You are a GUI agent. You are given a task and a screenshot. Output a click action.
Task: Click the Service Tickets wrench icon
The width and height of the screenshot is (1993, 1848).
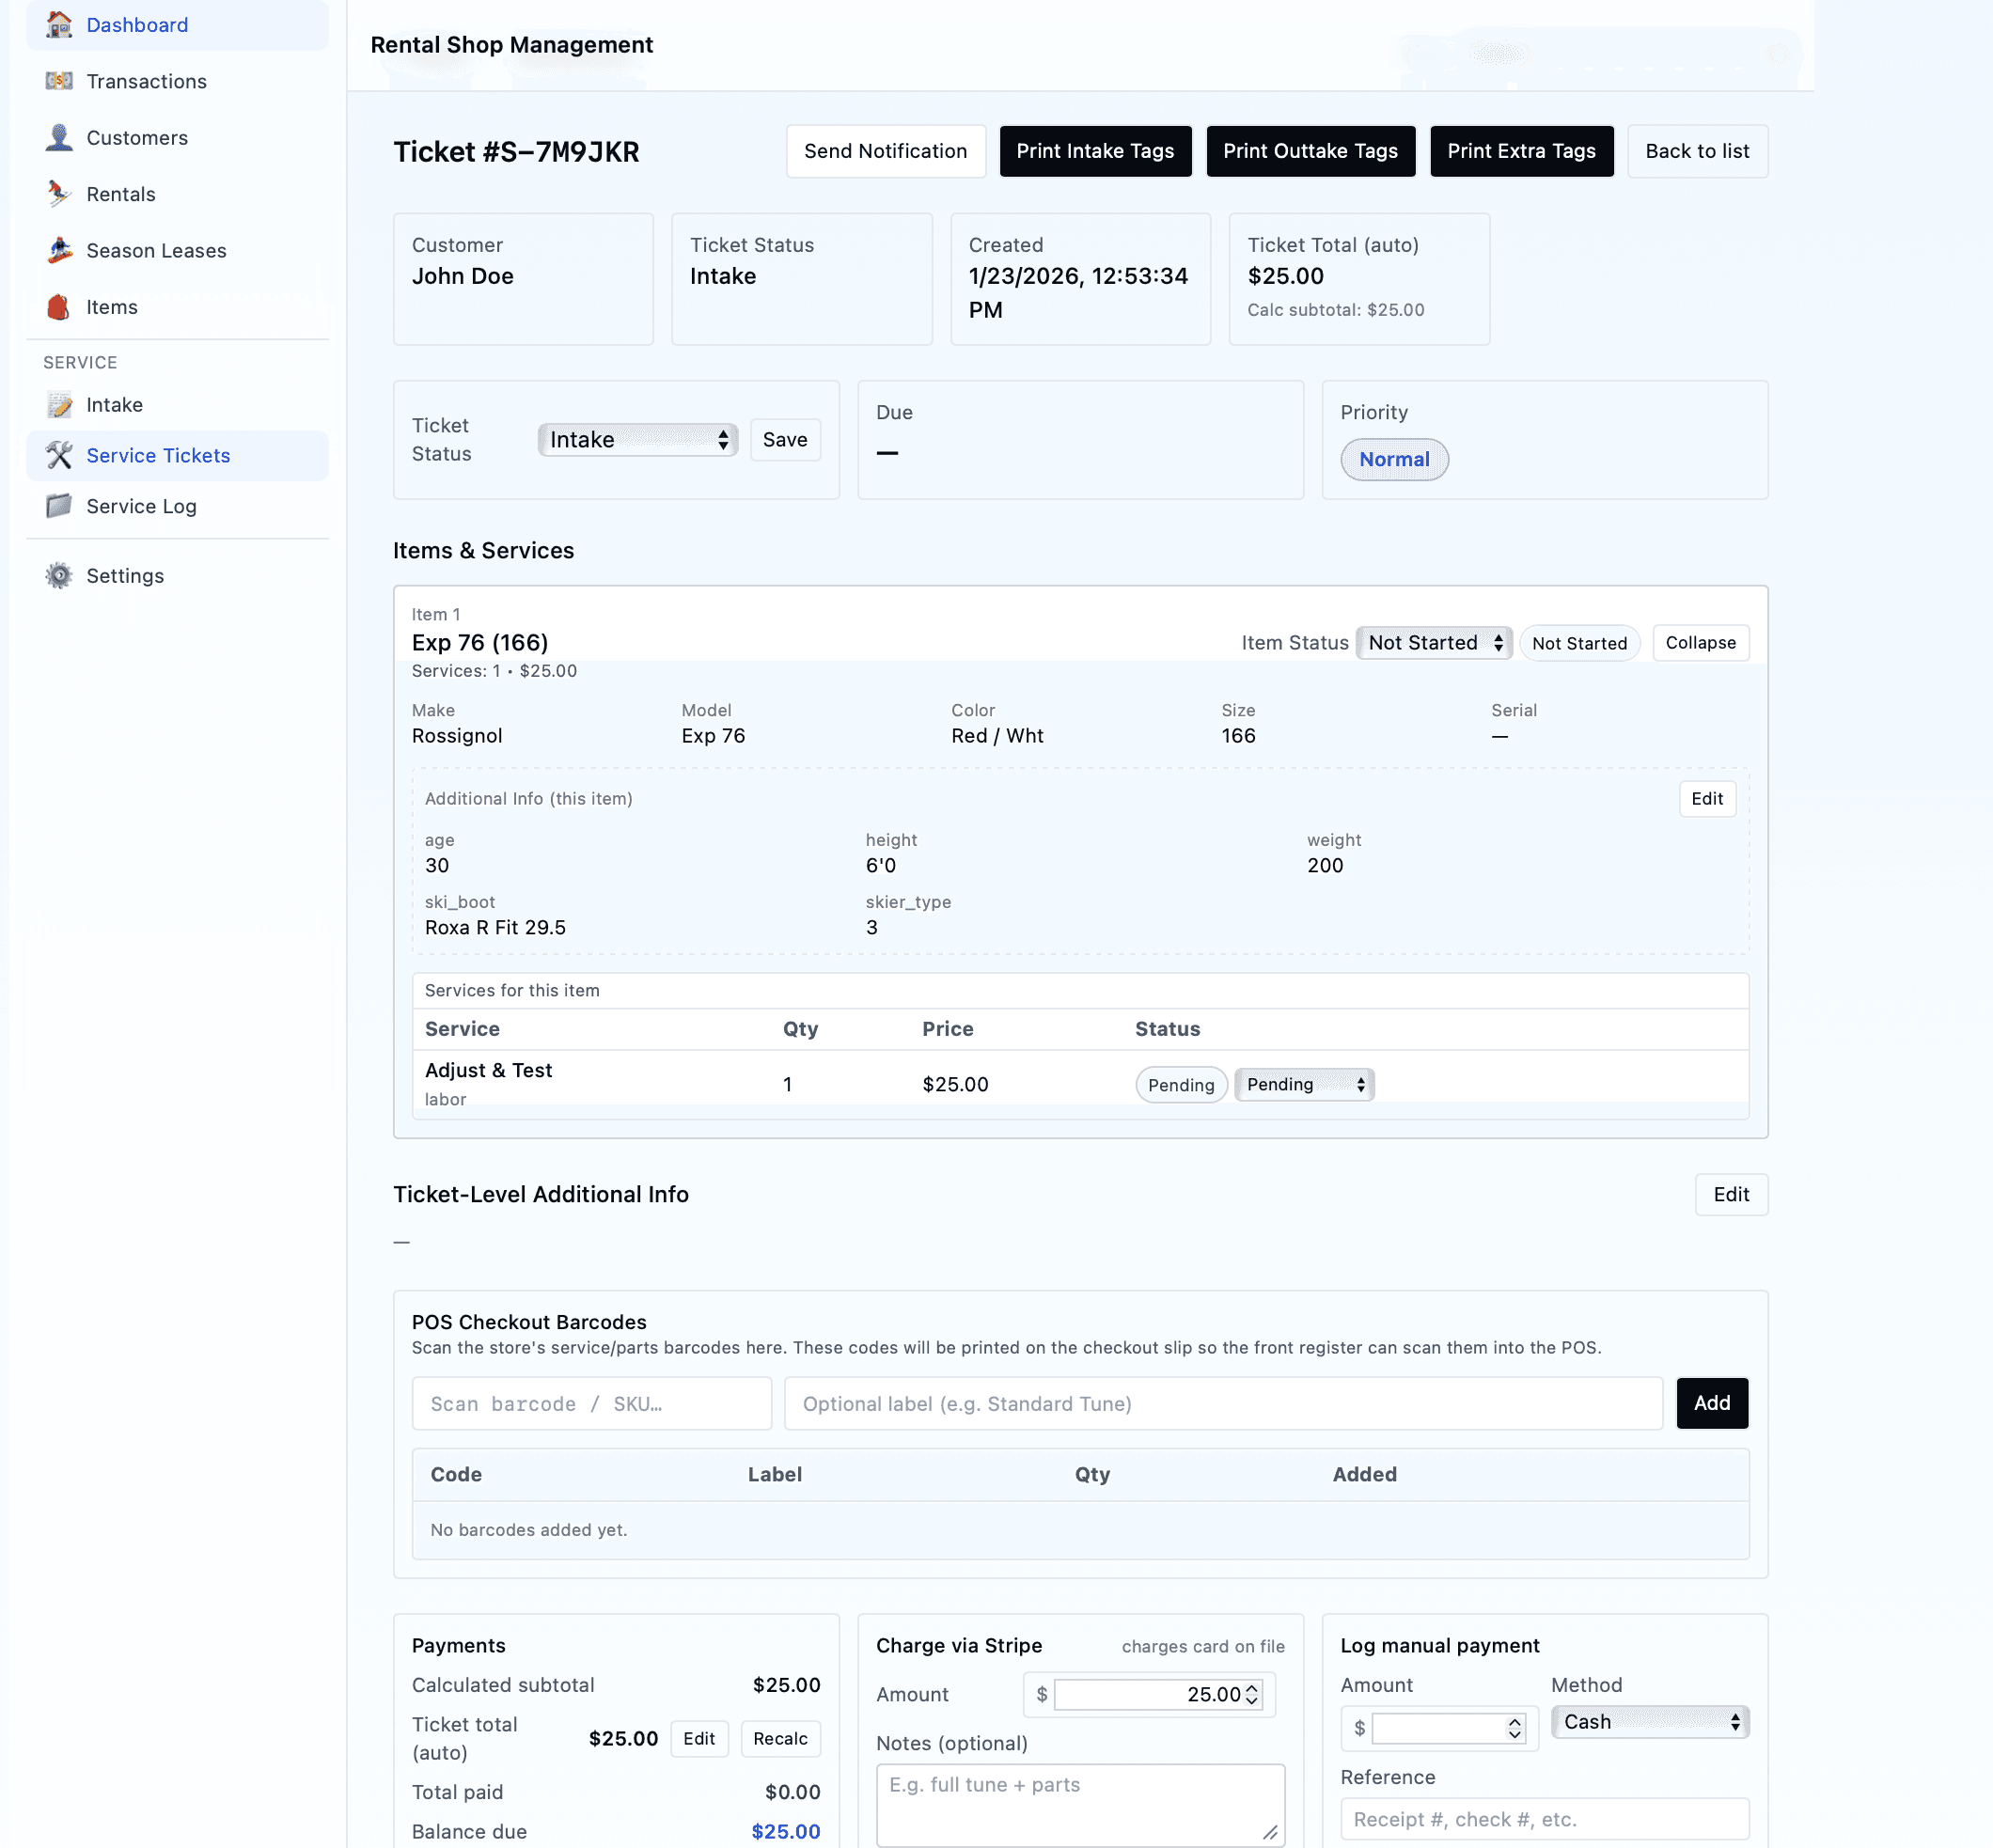click(58, 455)
